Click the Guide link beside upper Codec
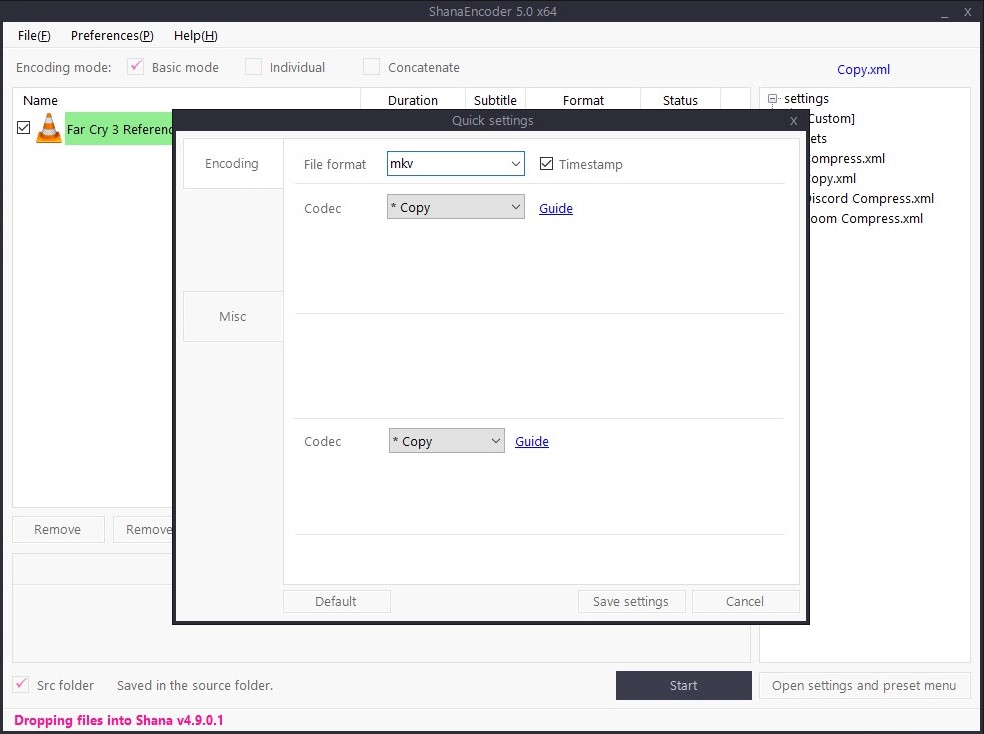 pos(555,208)
